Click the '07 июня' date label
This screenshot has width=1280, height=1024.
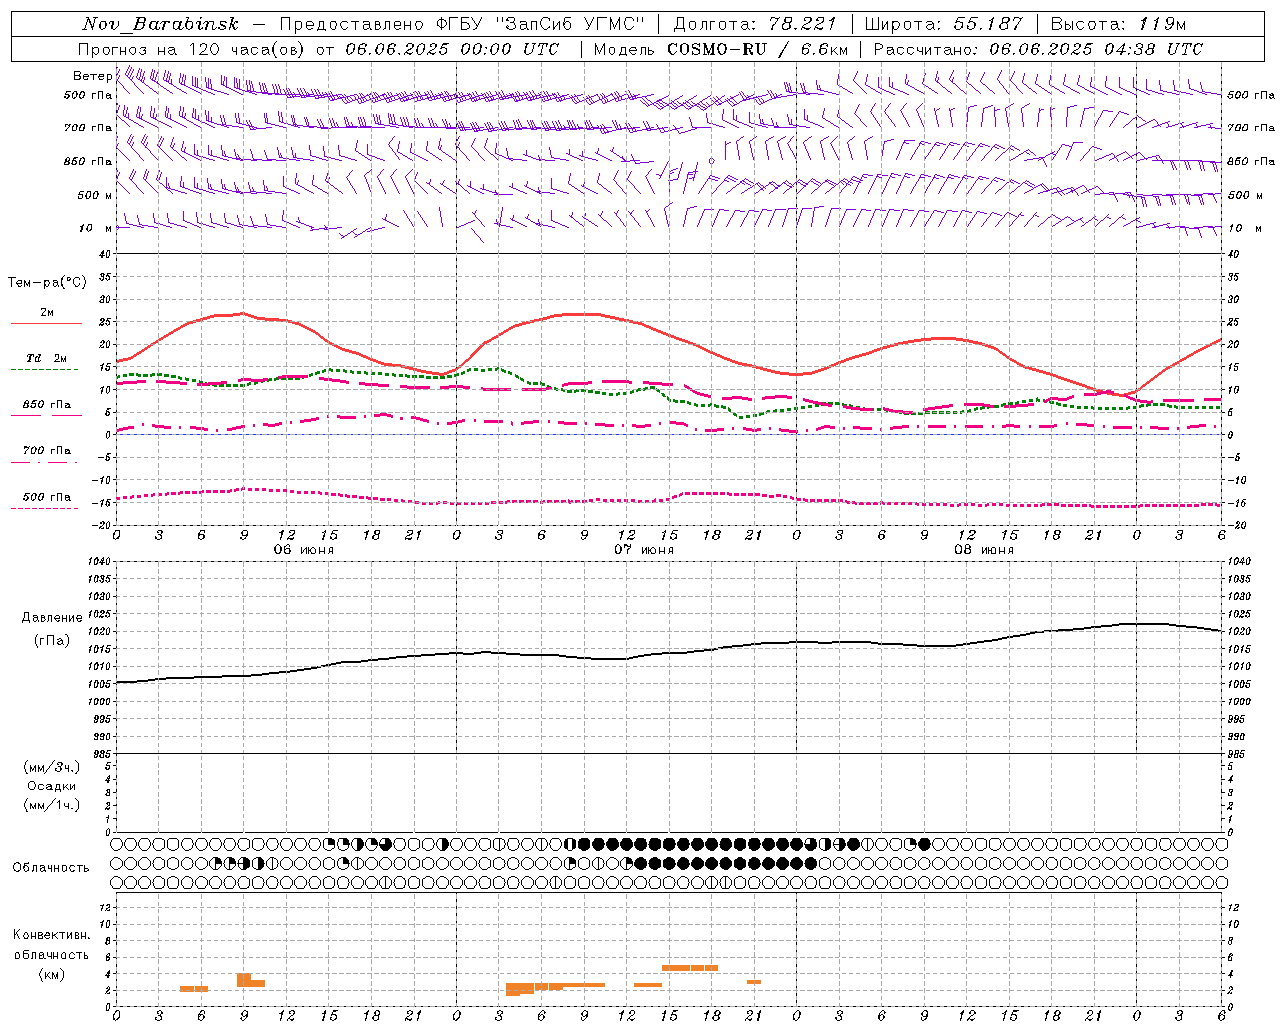click(x=644, y=550)
